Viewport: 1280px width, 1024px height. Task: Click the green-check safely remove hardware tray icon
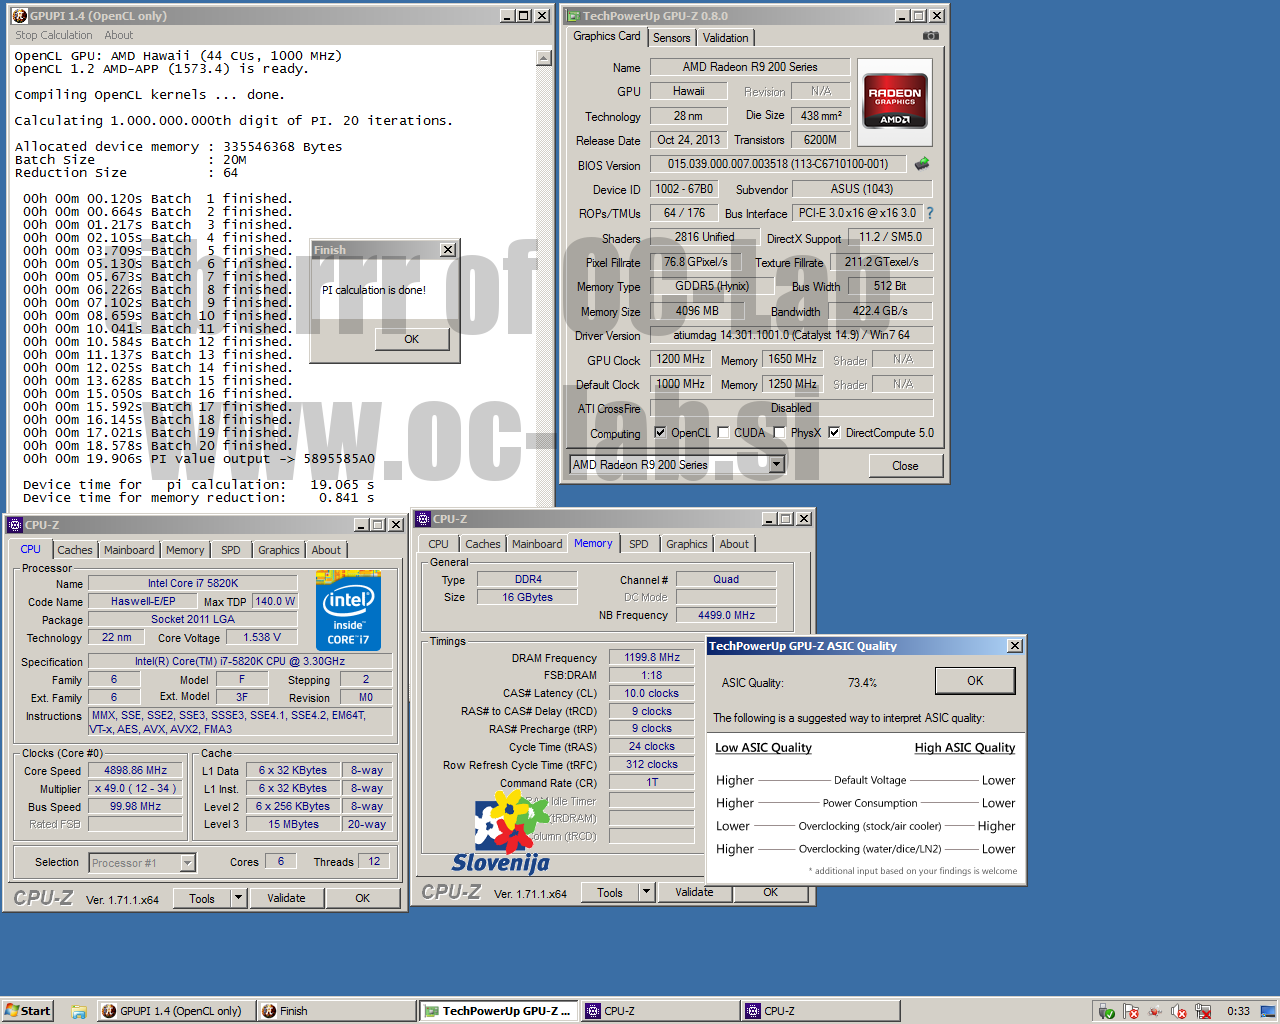point(1106,1011)
